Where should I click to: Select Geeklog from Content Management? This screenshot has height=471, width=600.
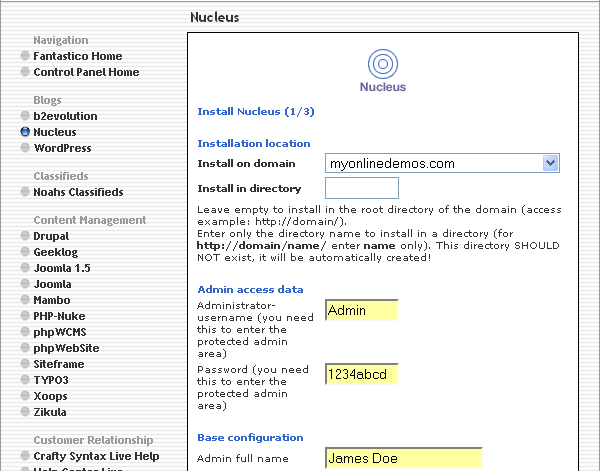coord(55,253)
